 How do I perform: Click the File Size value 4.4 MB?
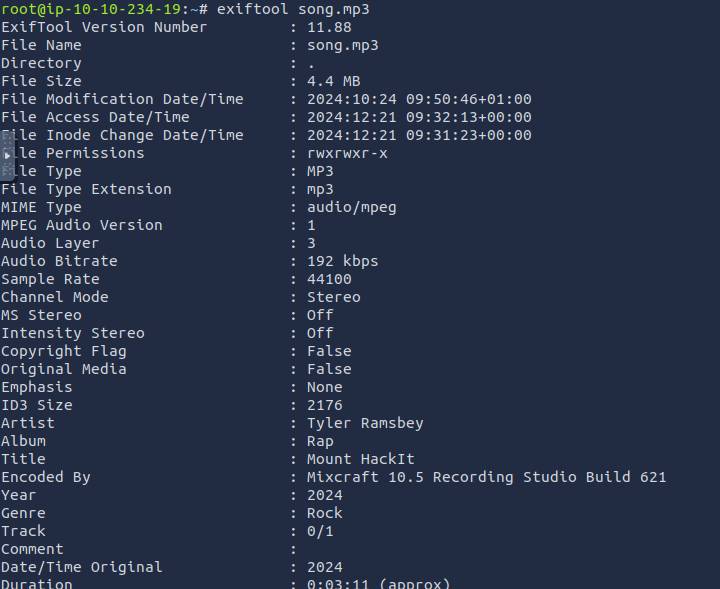point(334,81)
